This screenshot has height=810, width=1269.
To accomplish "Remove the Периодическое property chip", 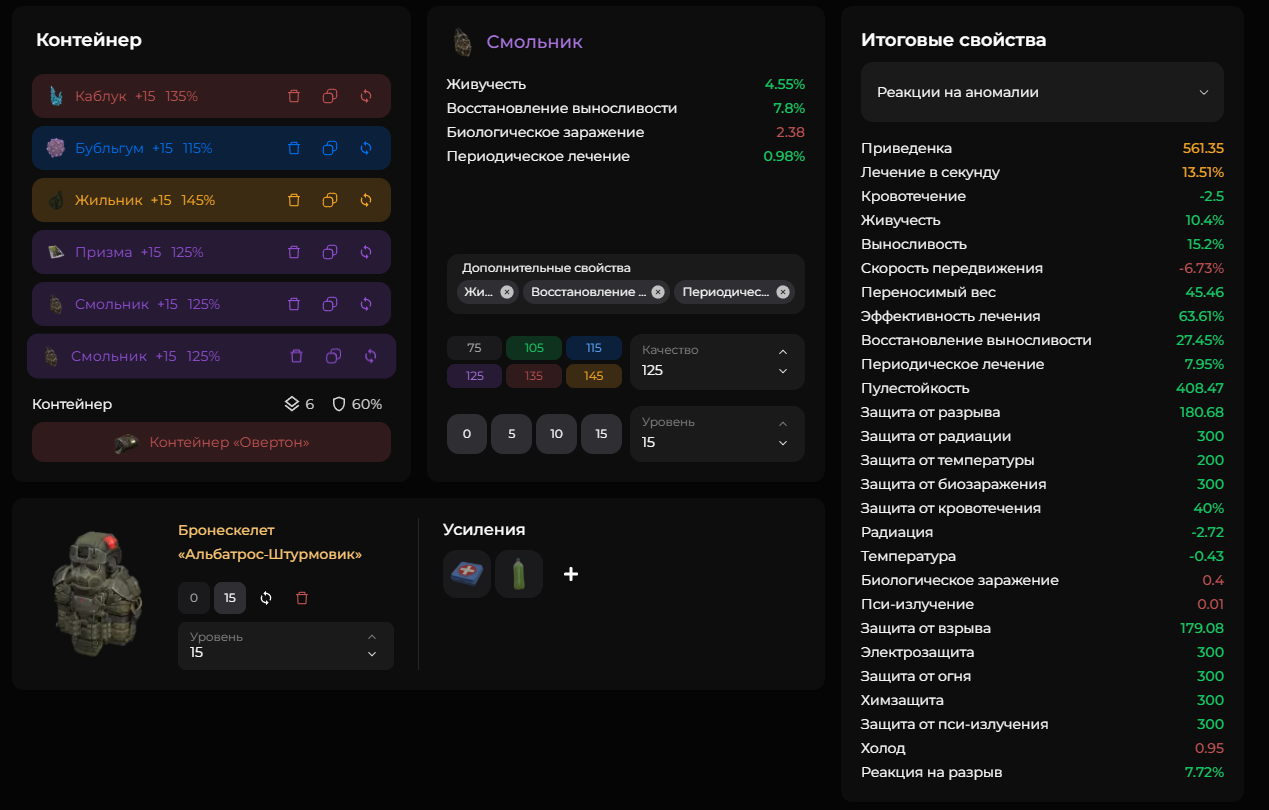I will click(x=783, y=292).
